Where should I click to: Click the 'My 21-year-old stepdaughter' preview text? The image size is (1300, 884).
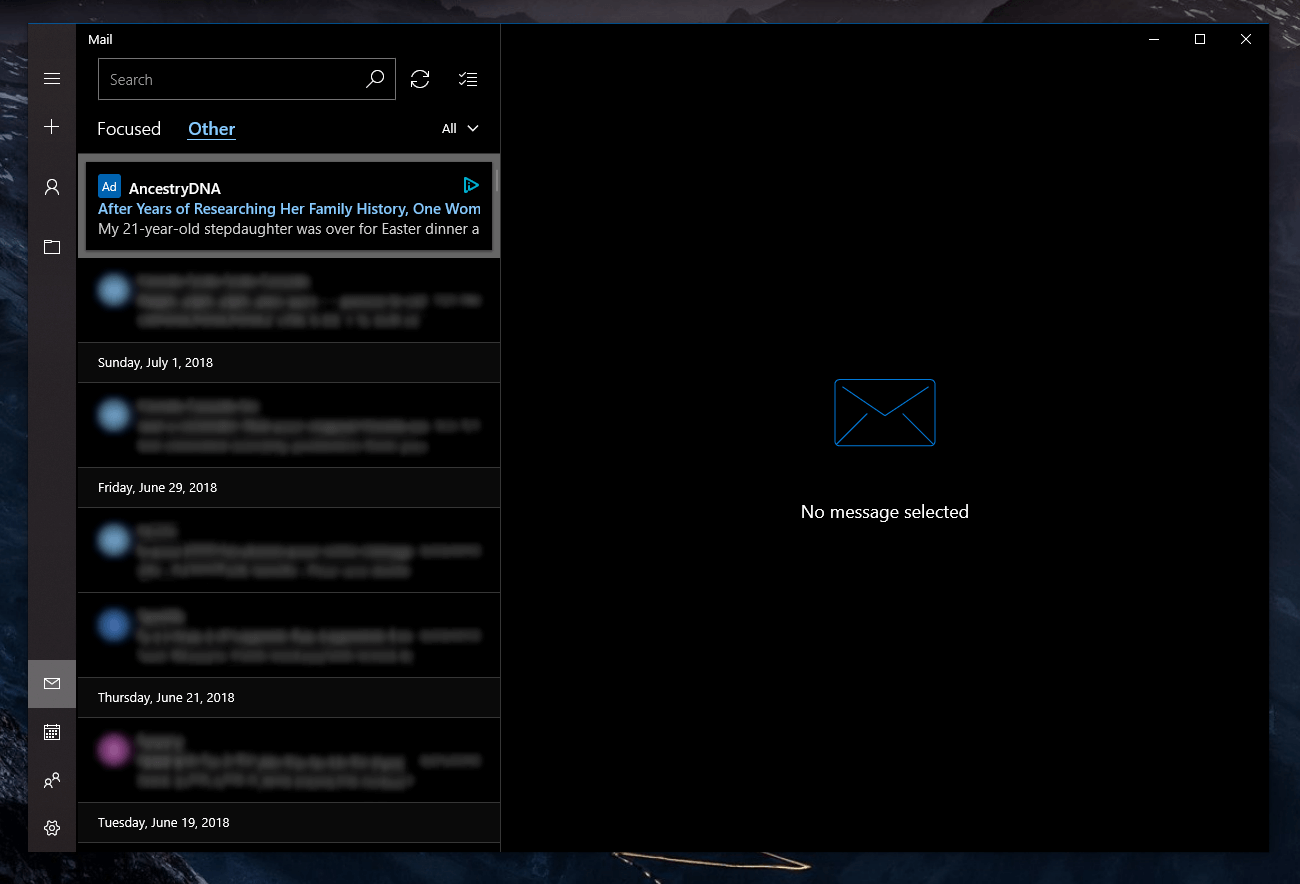pos(289,229)
